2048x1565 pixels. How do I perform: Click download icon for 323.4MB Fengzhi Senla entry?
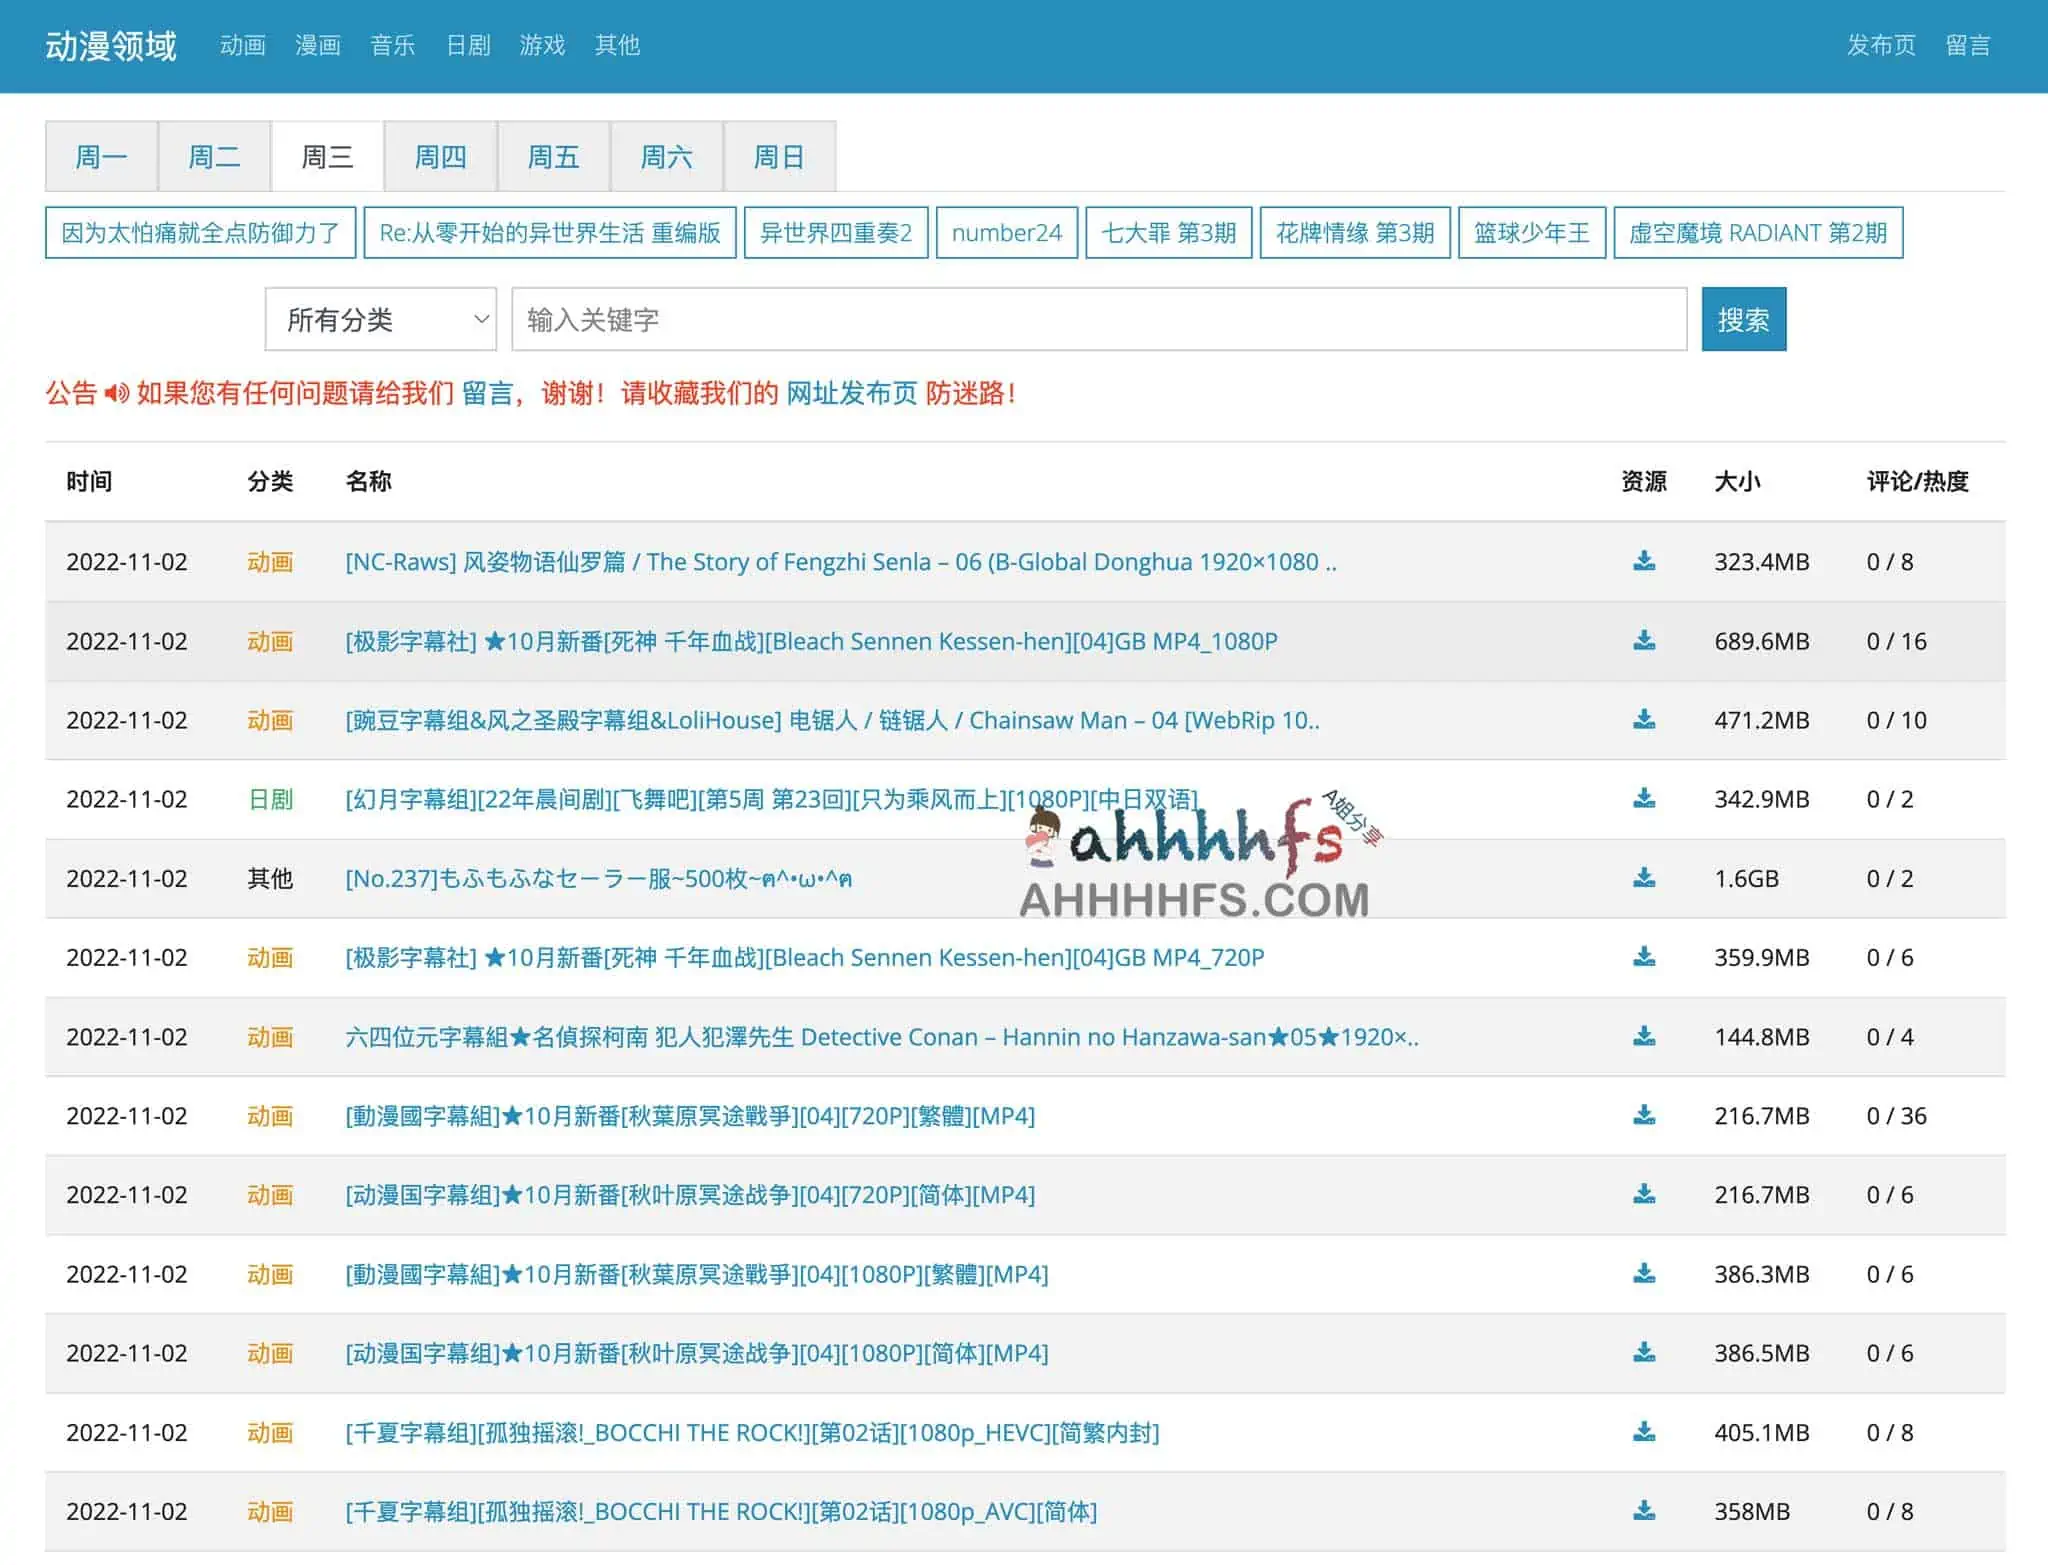(1643, 561)
